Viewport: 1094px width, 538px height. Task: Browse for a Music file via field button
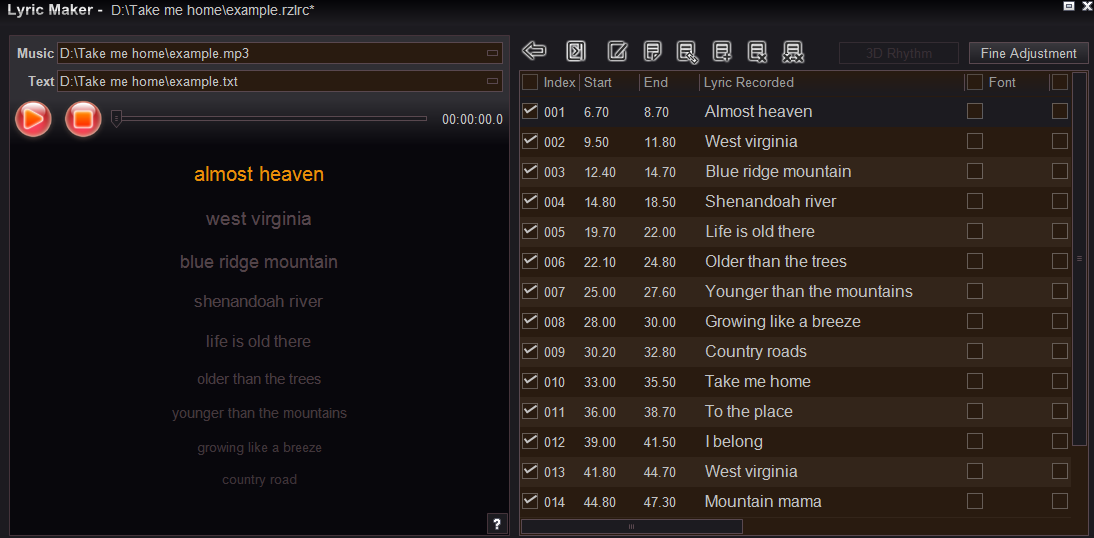point(492,53)
